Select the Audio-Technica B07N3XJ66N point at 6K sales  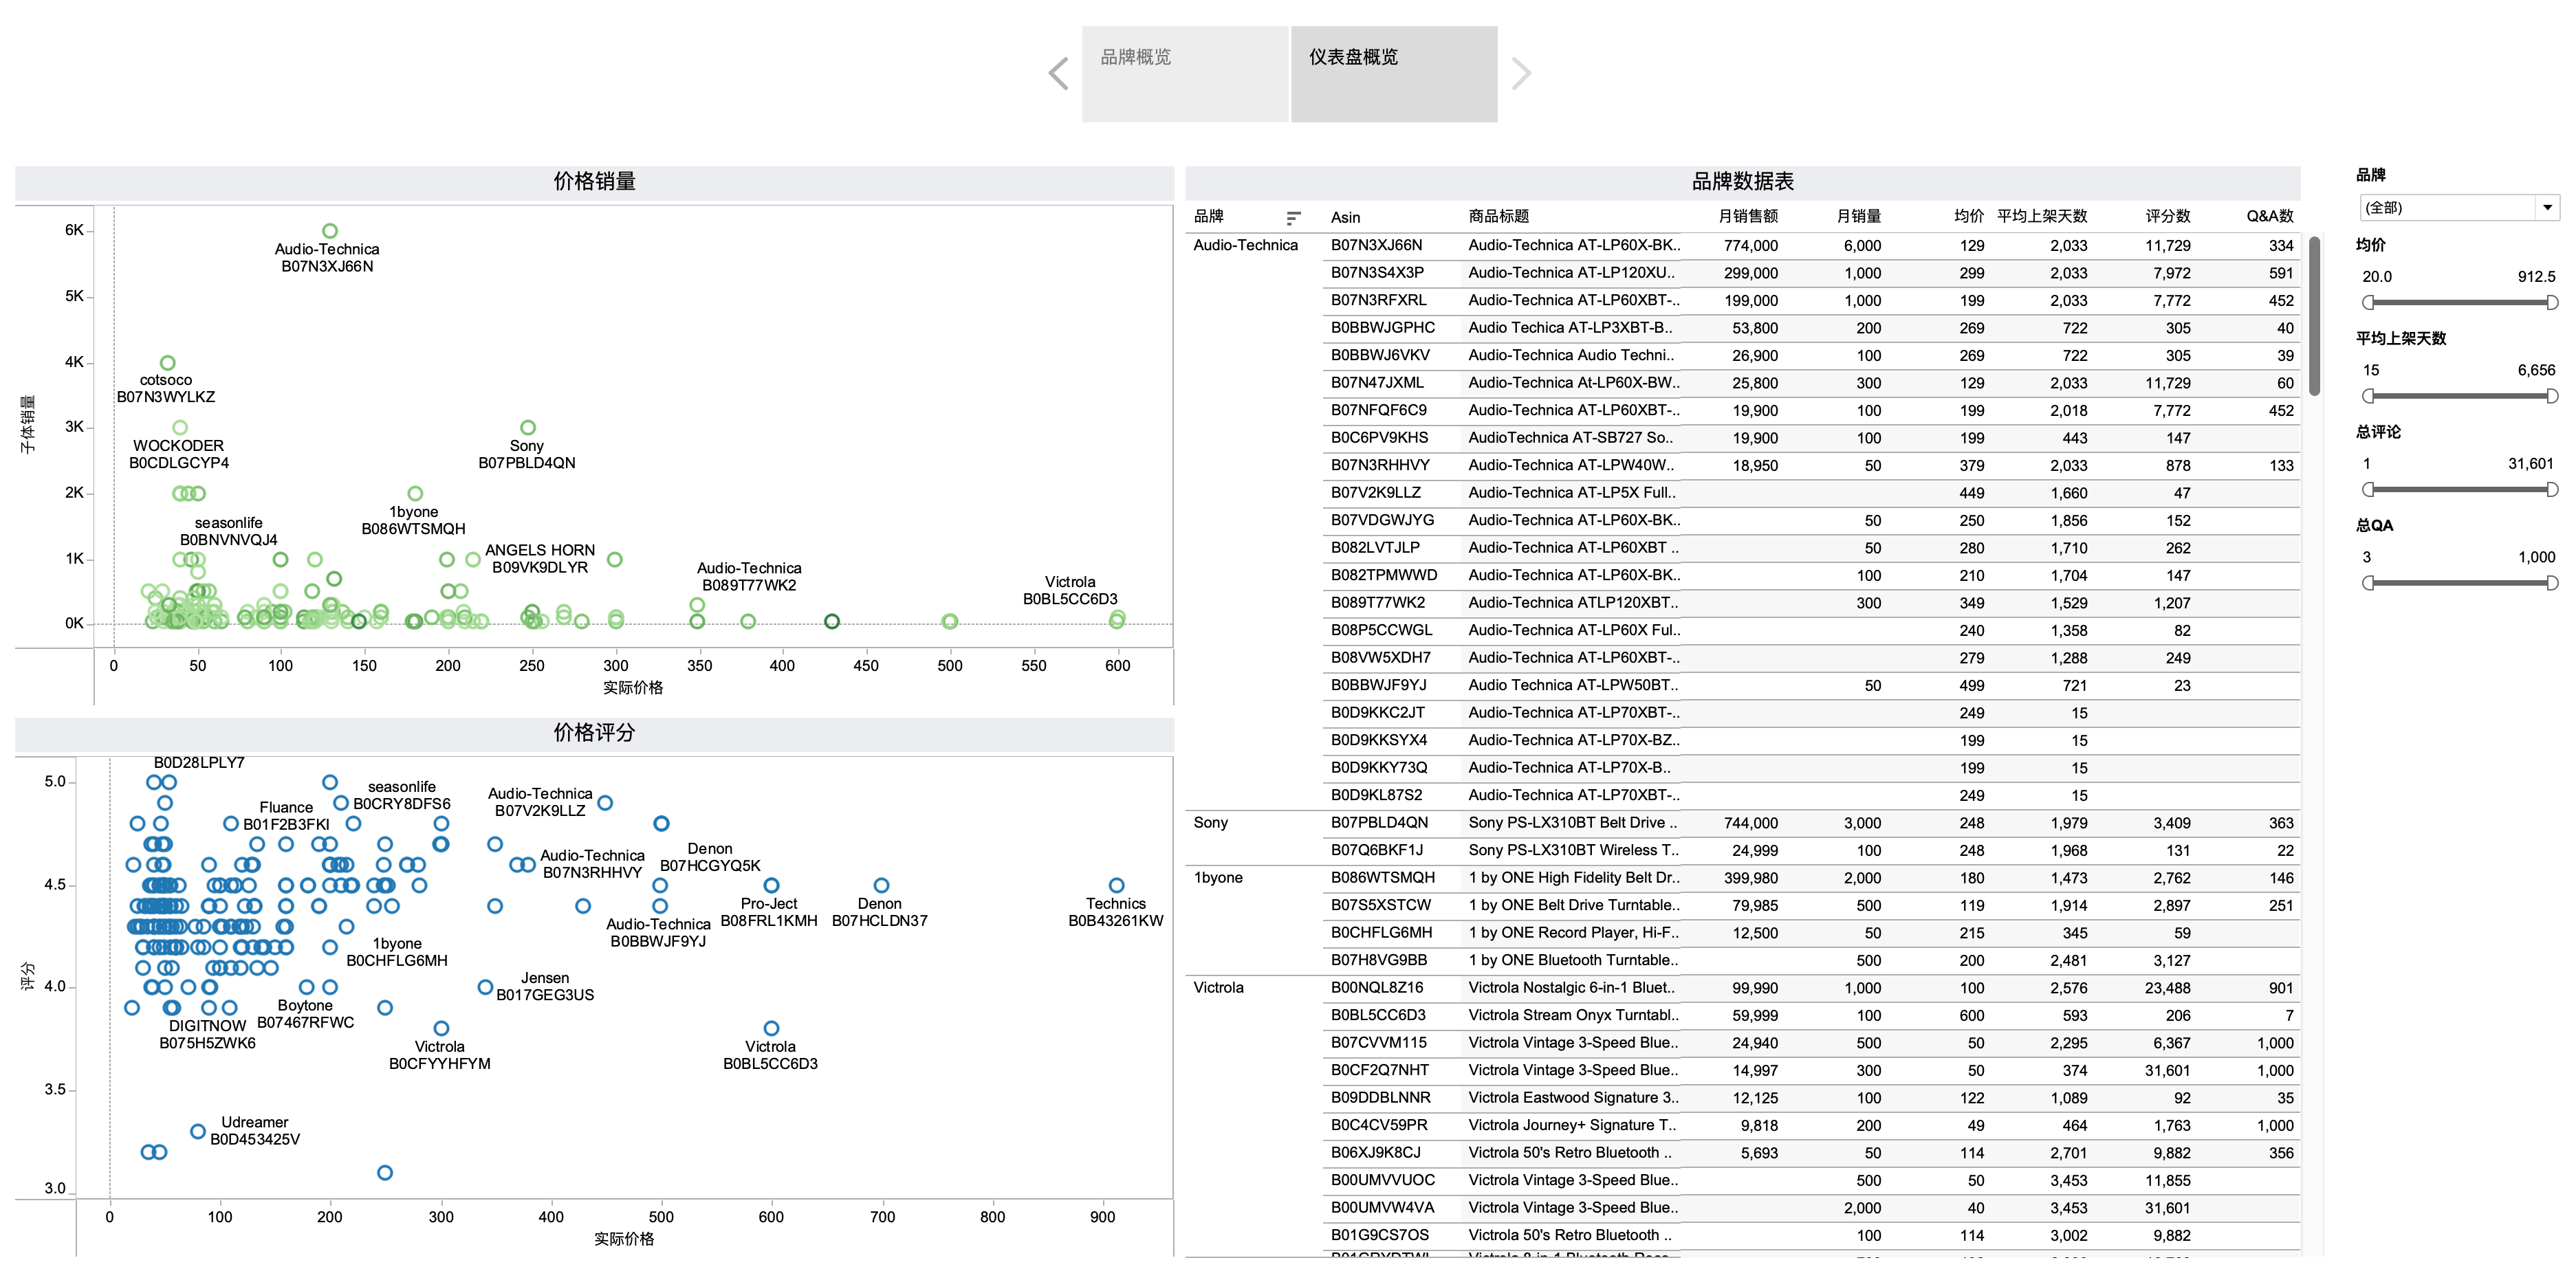pyautogui.click(x=330, y=231)
